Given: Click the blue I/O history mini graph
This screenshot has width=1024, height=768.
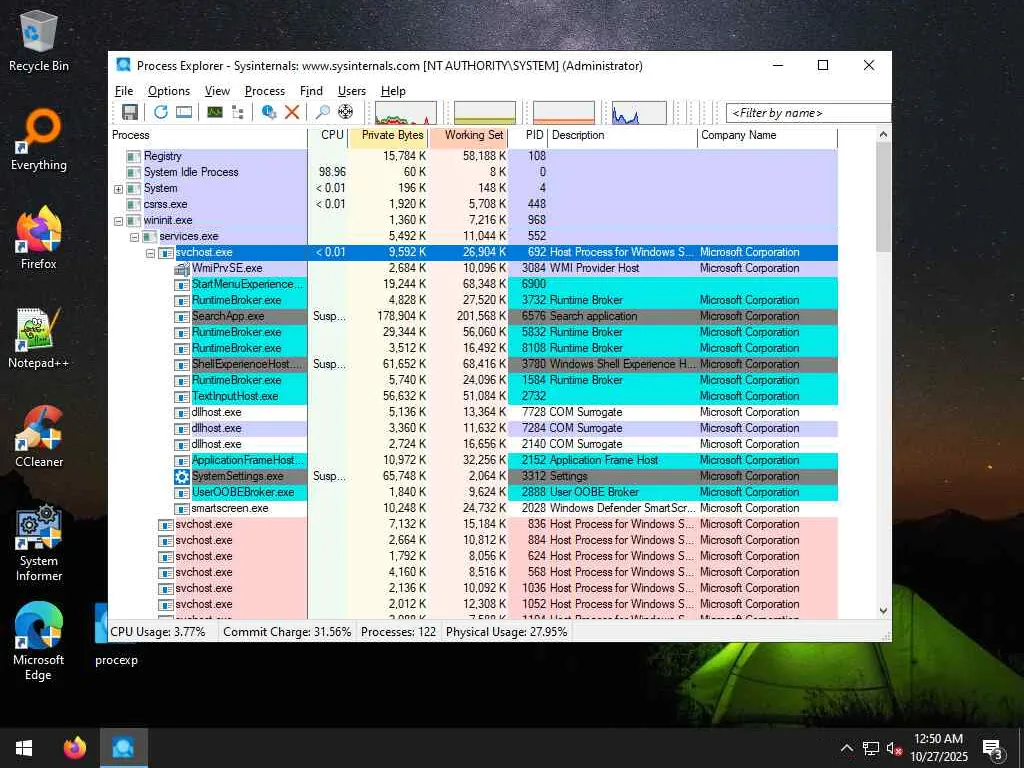Looking at the screenshot, I should pyautogui.click(x=639, y=112).
